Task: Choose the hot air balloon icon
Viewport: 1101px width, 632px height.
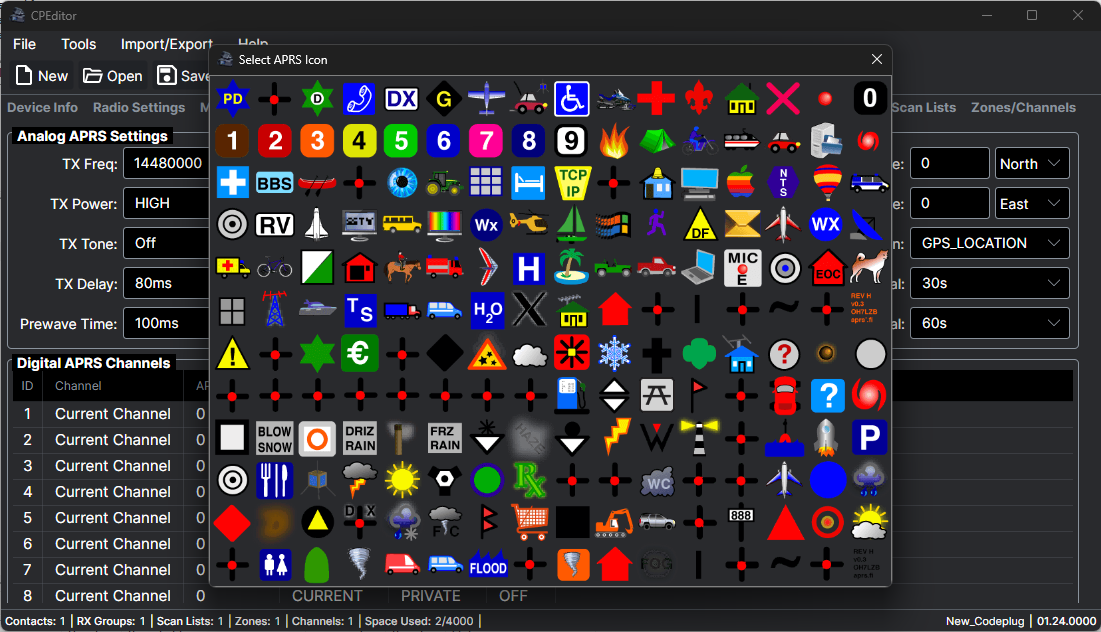Action: click(x=826, y=183)
